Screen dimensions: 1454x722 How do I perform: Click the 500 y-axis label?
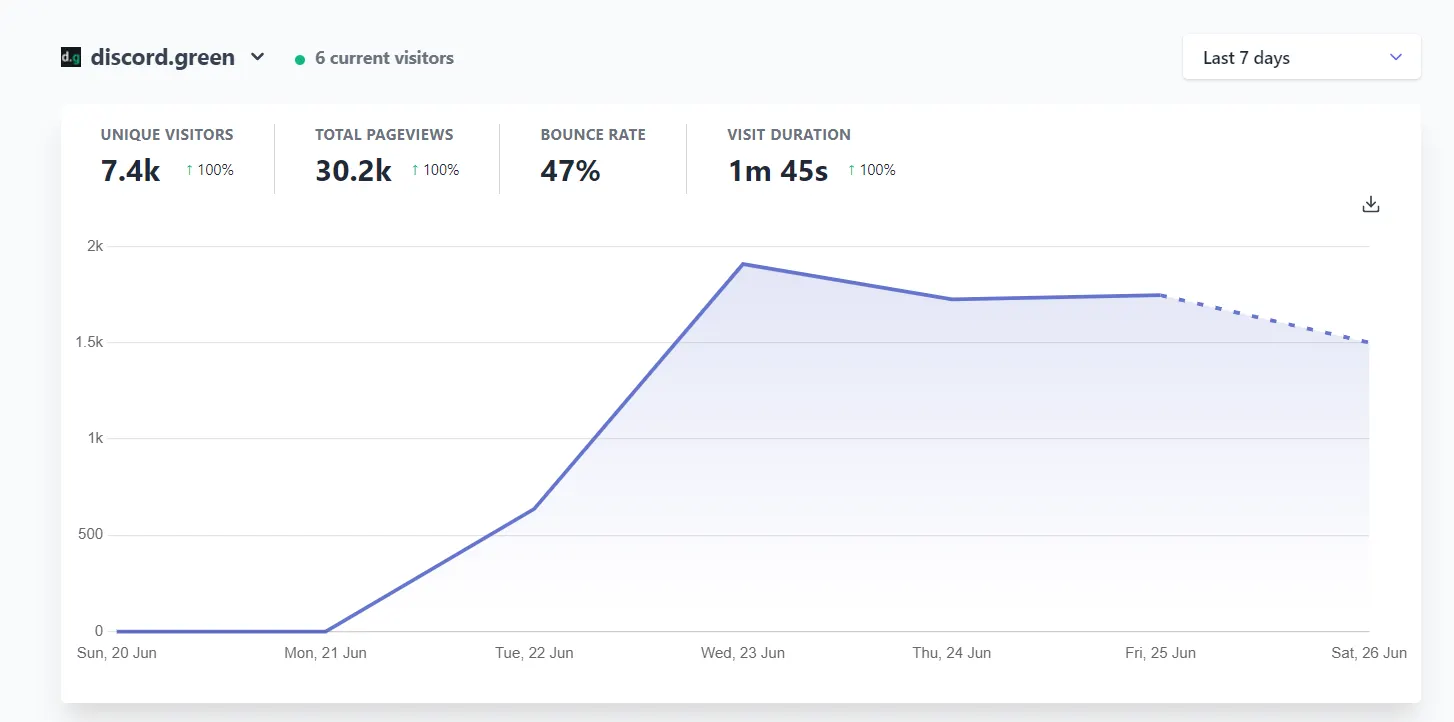(91, 535)
